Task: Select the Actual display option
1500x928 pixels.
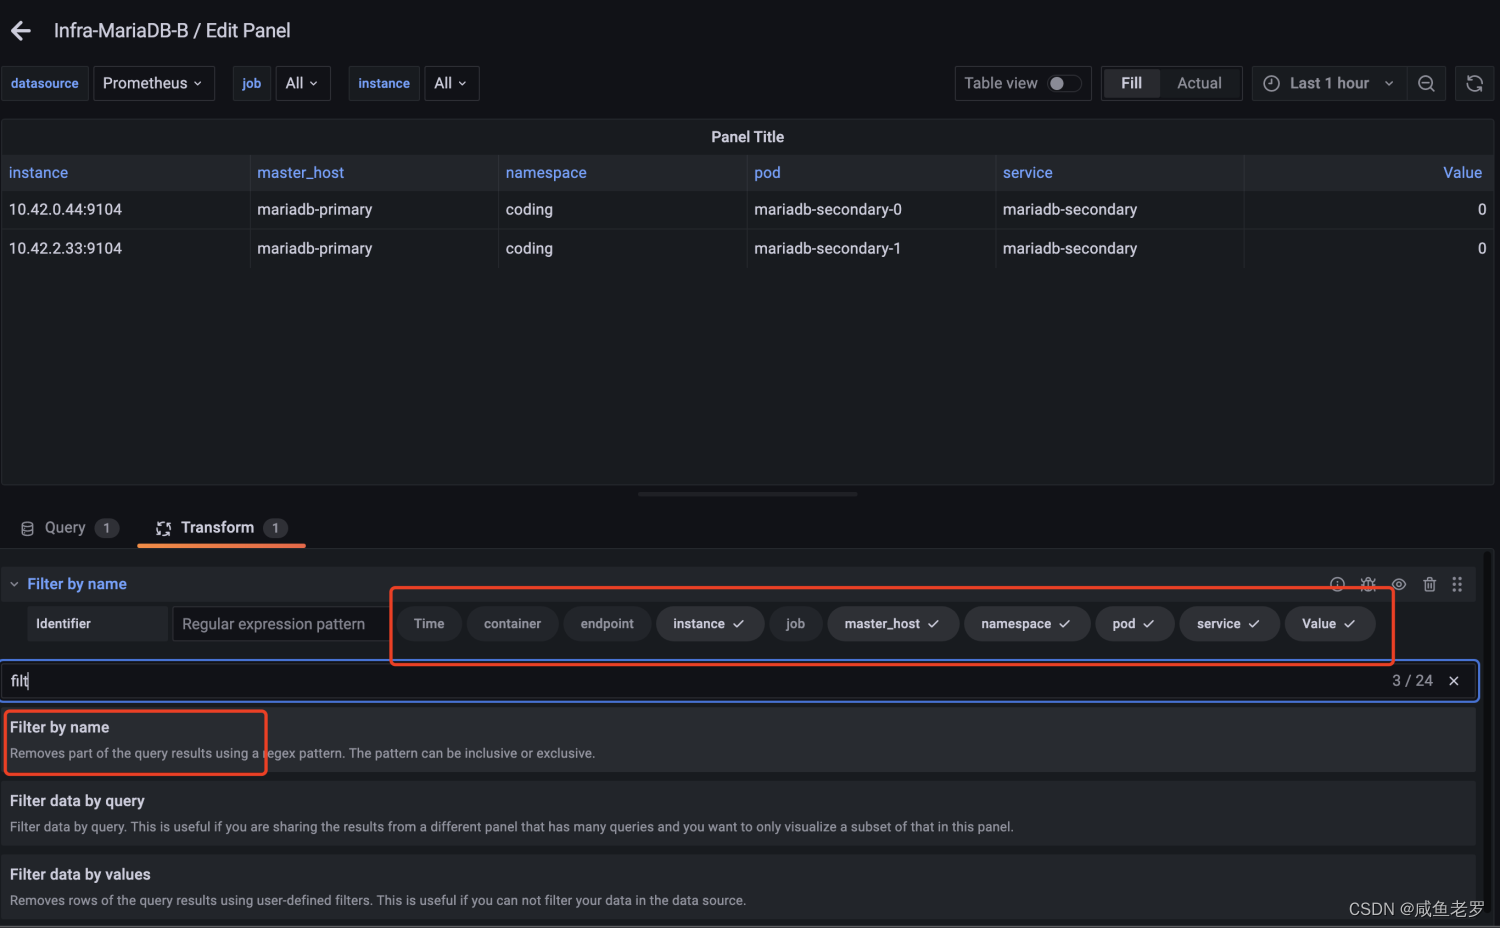Action: (1199, 84)
